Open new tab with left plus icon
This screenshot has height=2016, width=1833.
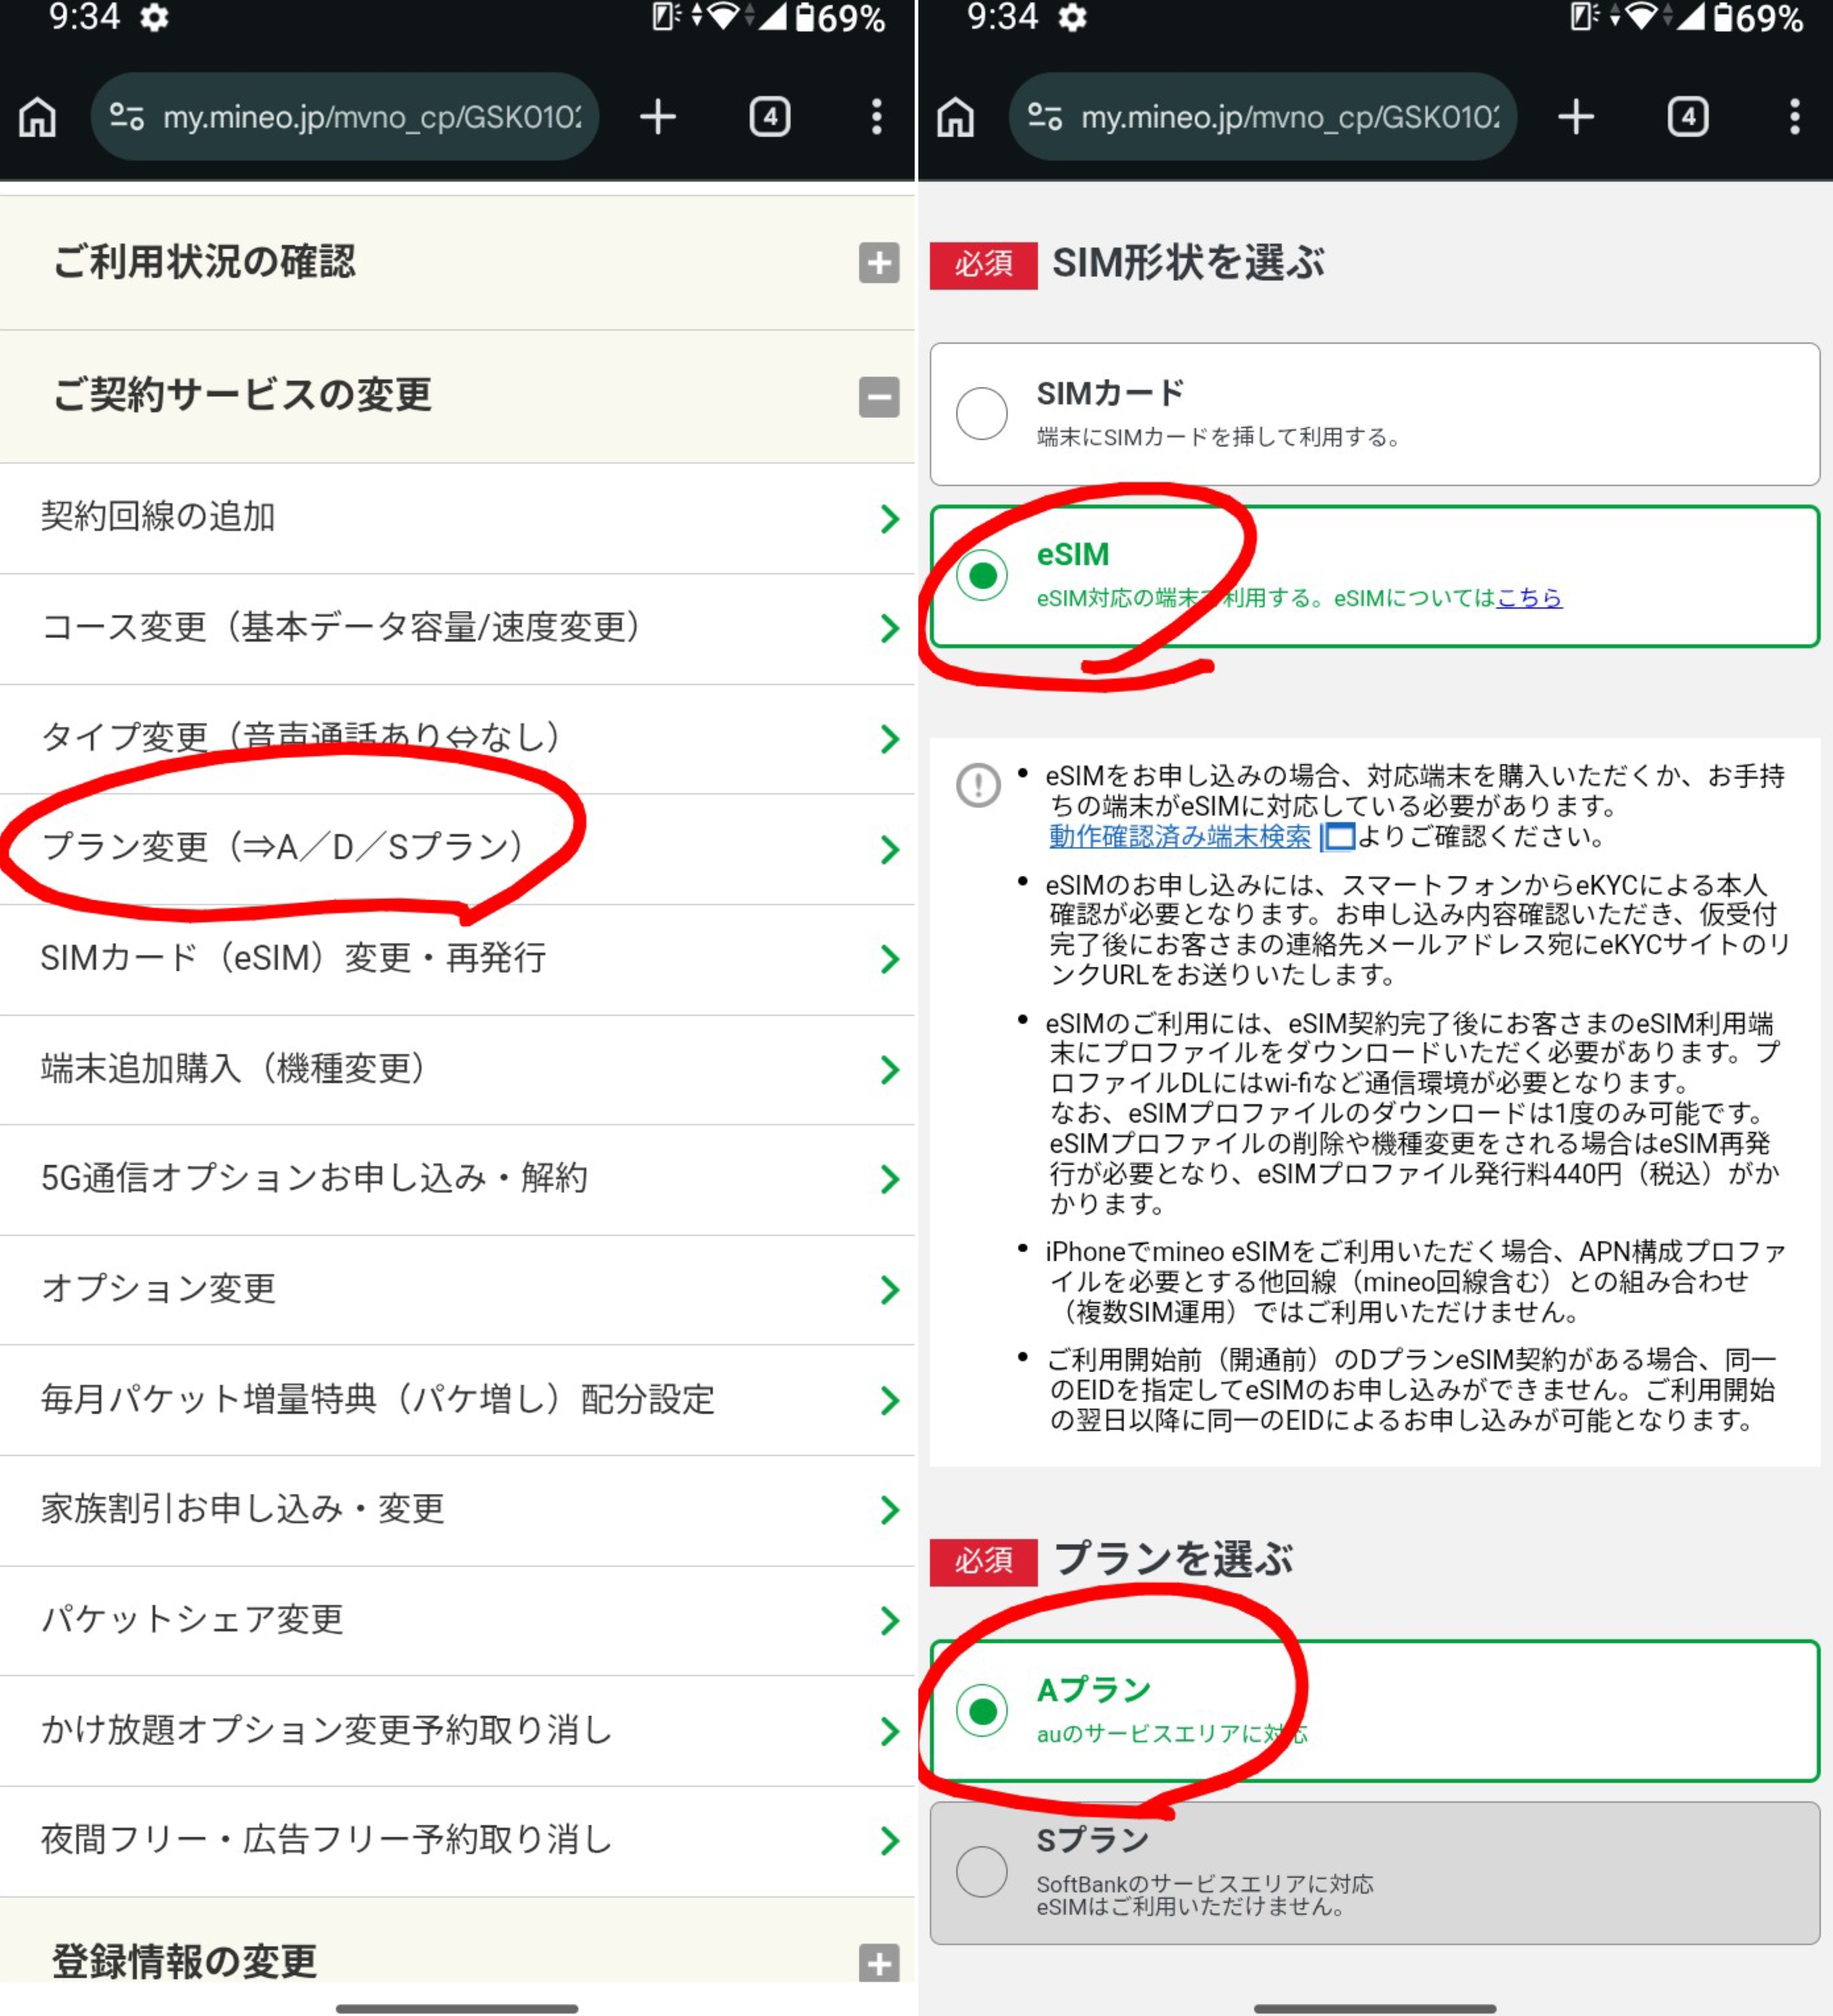pyautogui.click(x=657, y=117)
